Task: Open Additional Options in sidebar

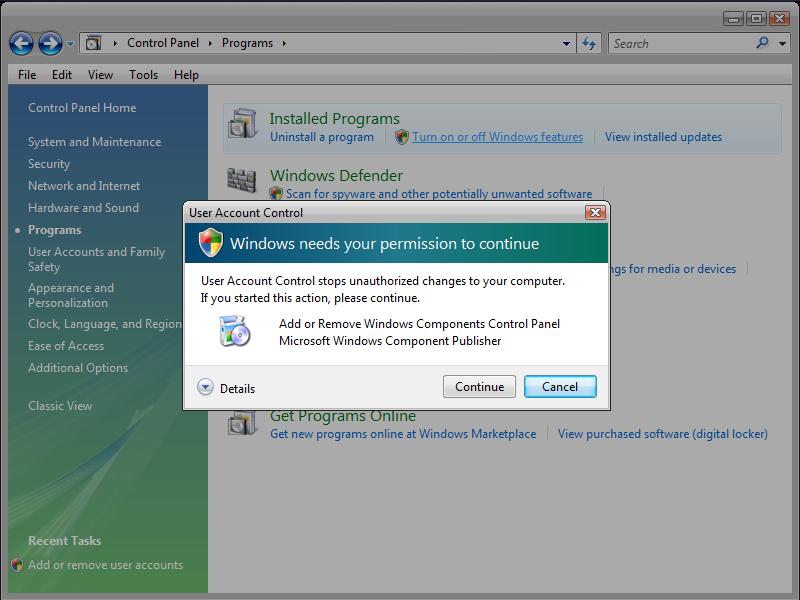Action: point(78,368)
